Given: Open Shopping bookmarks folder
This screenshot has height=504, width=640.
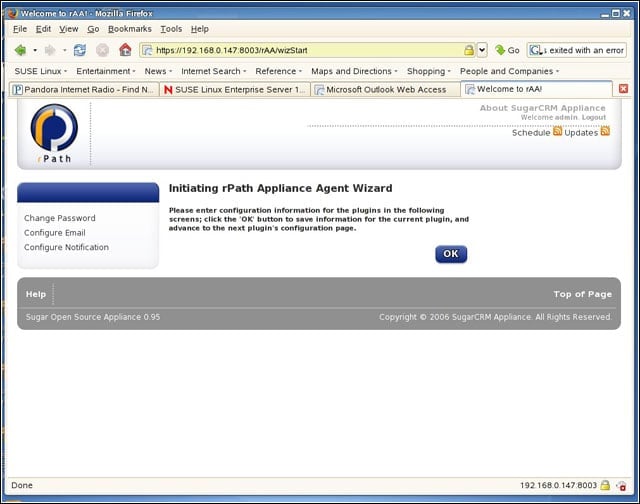Looking at the screenshot, I should (x=429, y=71).
